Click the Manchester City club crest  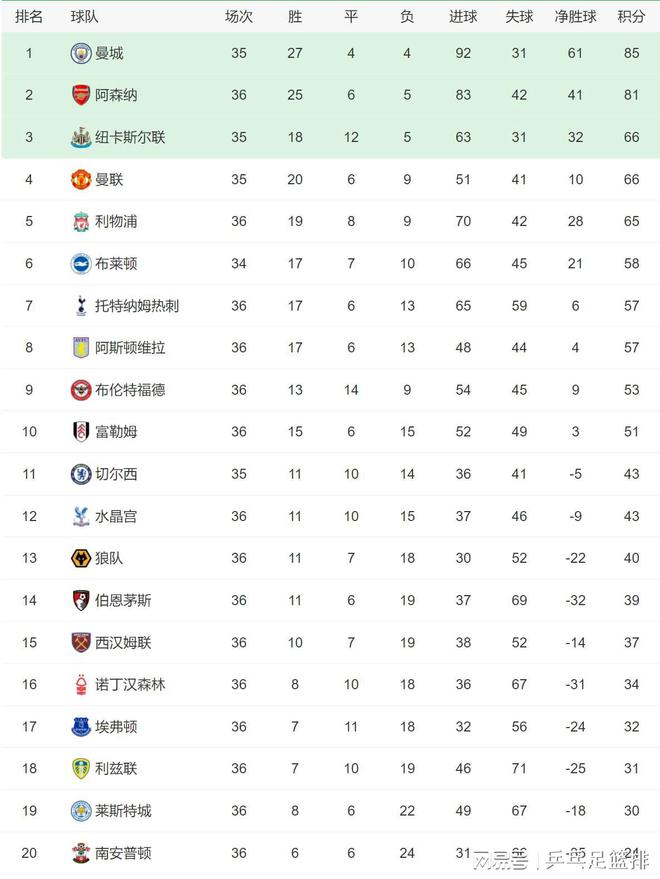coord(81,53)
